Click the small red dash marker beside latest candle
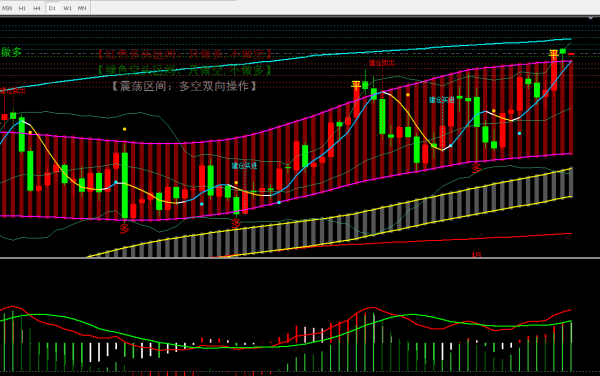Image resolution: width=600 pixels, height=376 pixels. 571,54
